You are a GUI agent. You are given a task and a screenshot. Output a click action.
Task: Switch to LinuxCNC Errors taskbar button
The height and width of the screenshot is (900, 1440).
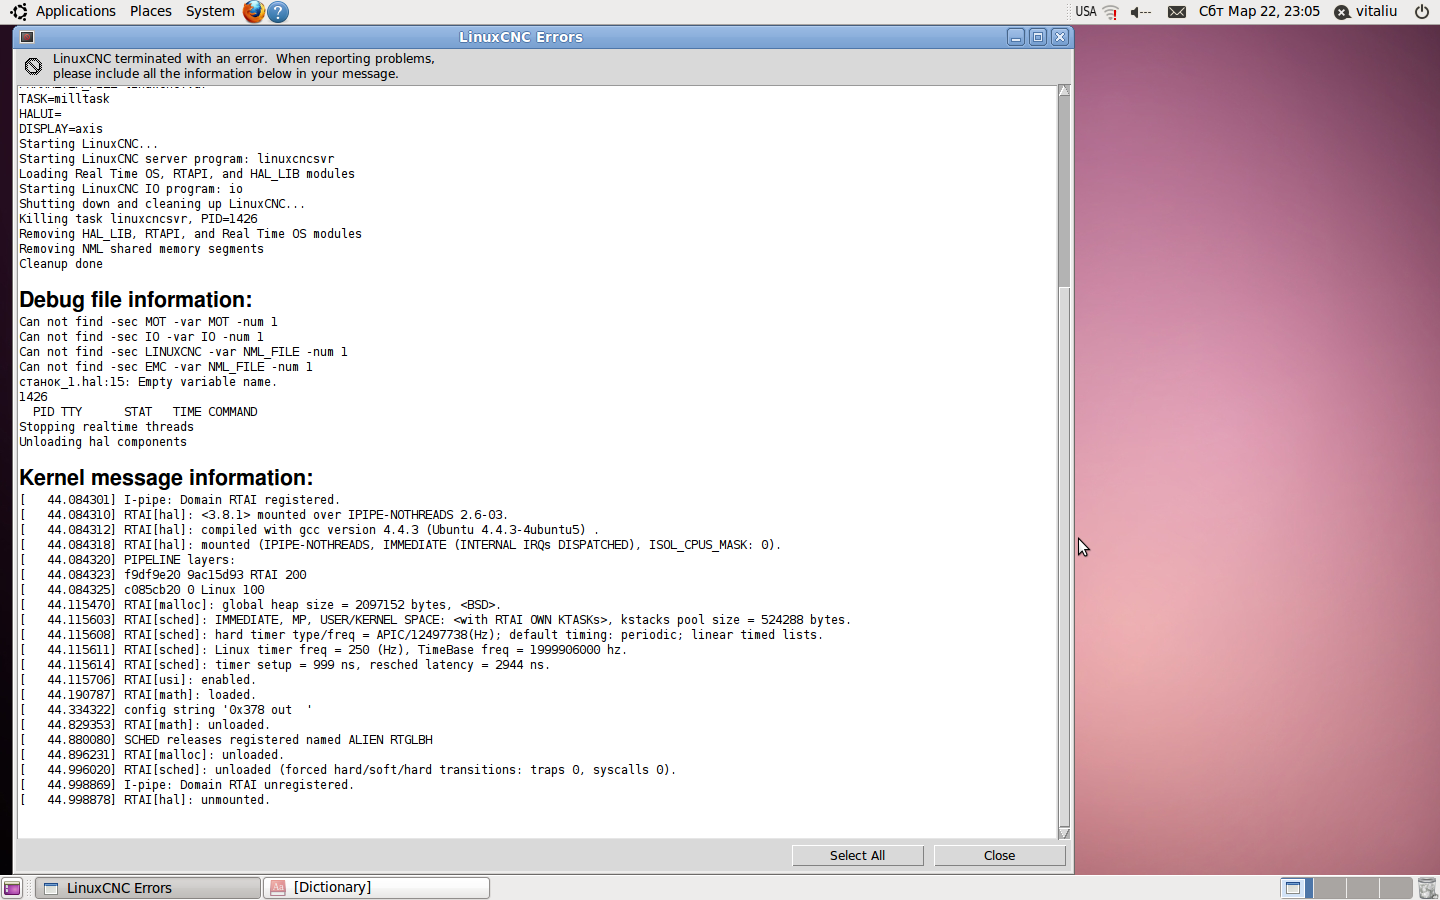click(x=148, y=888)
